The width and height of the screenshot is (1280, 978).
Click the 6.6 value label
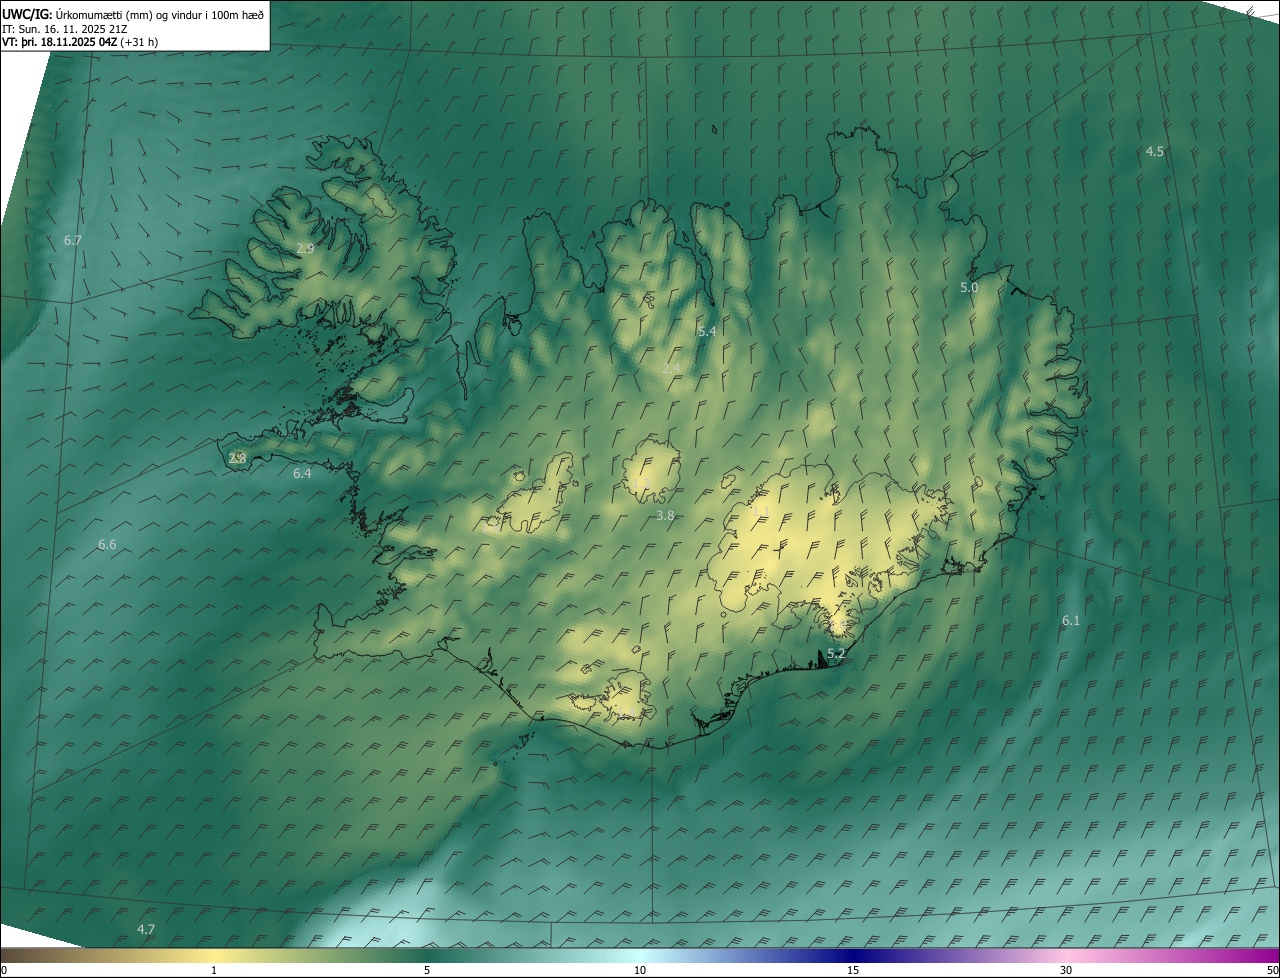pos(107,544)
